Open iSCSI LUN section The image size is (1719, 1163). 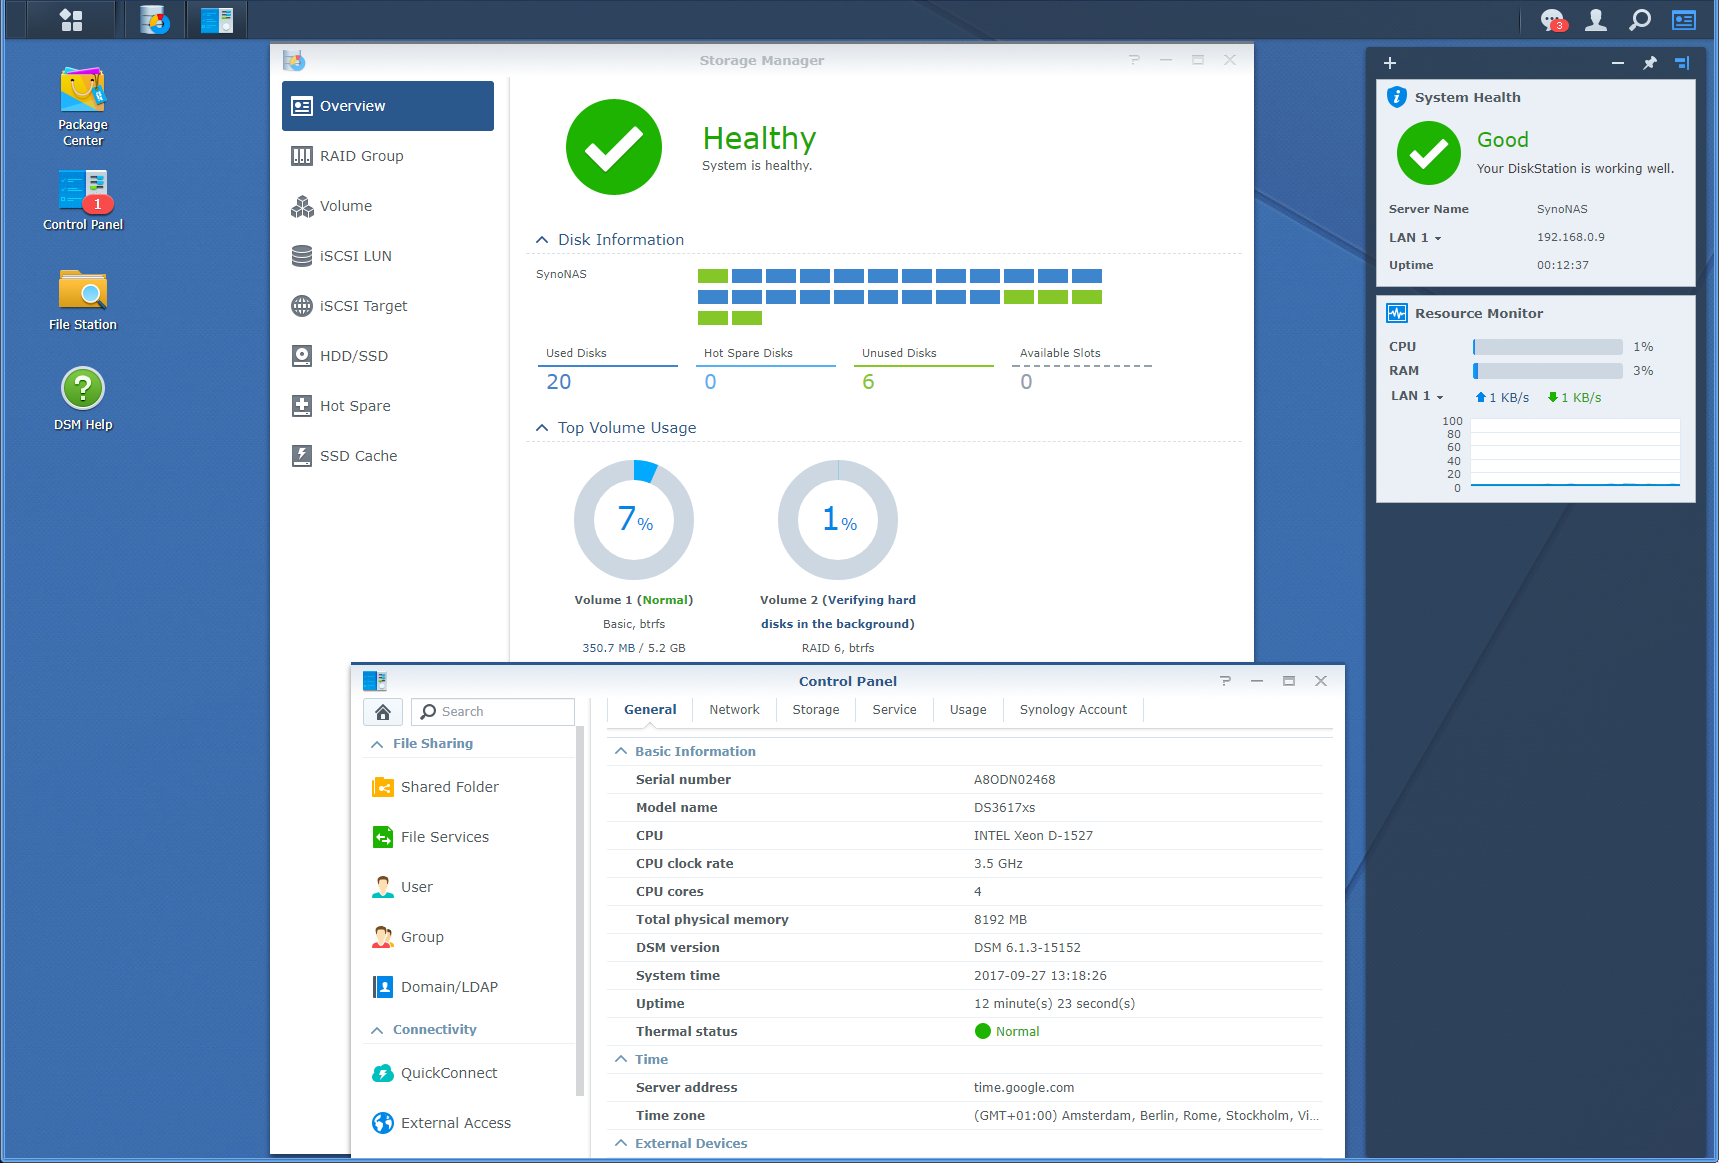[388, 256]
